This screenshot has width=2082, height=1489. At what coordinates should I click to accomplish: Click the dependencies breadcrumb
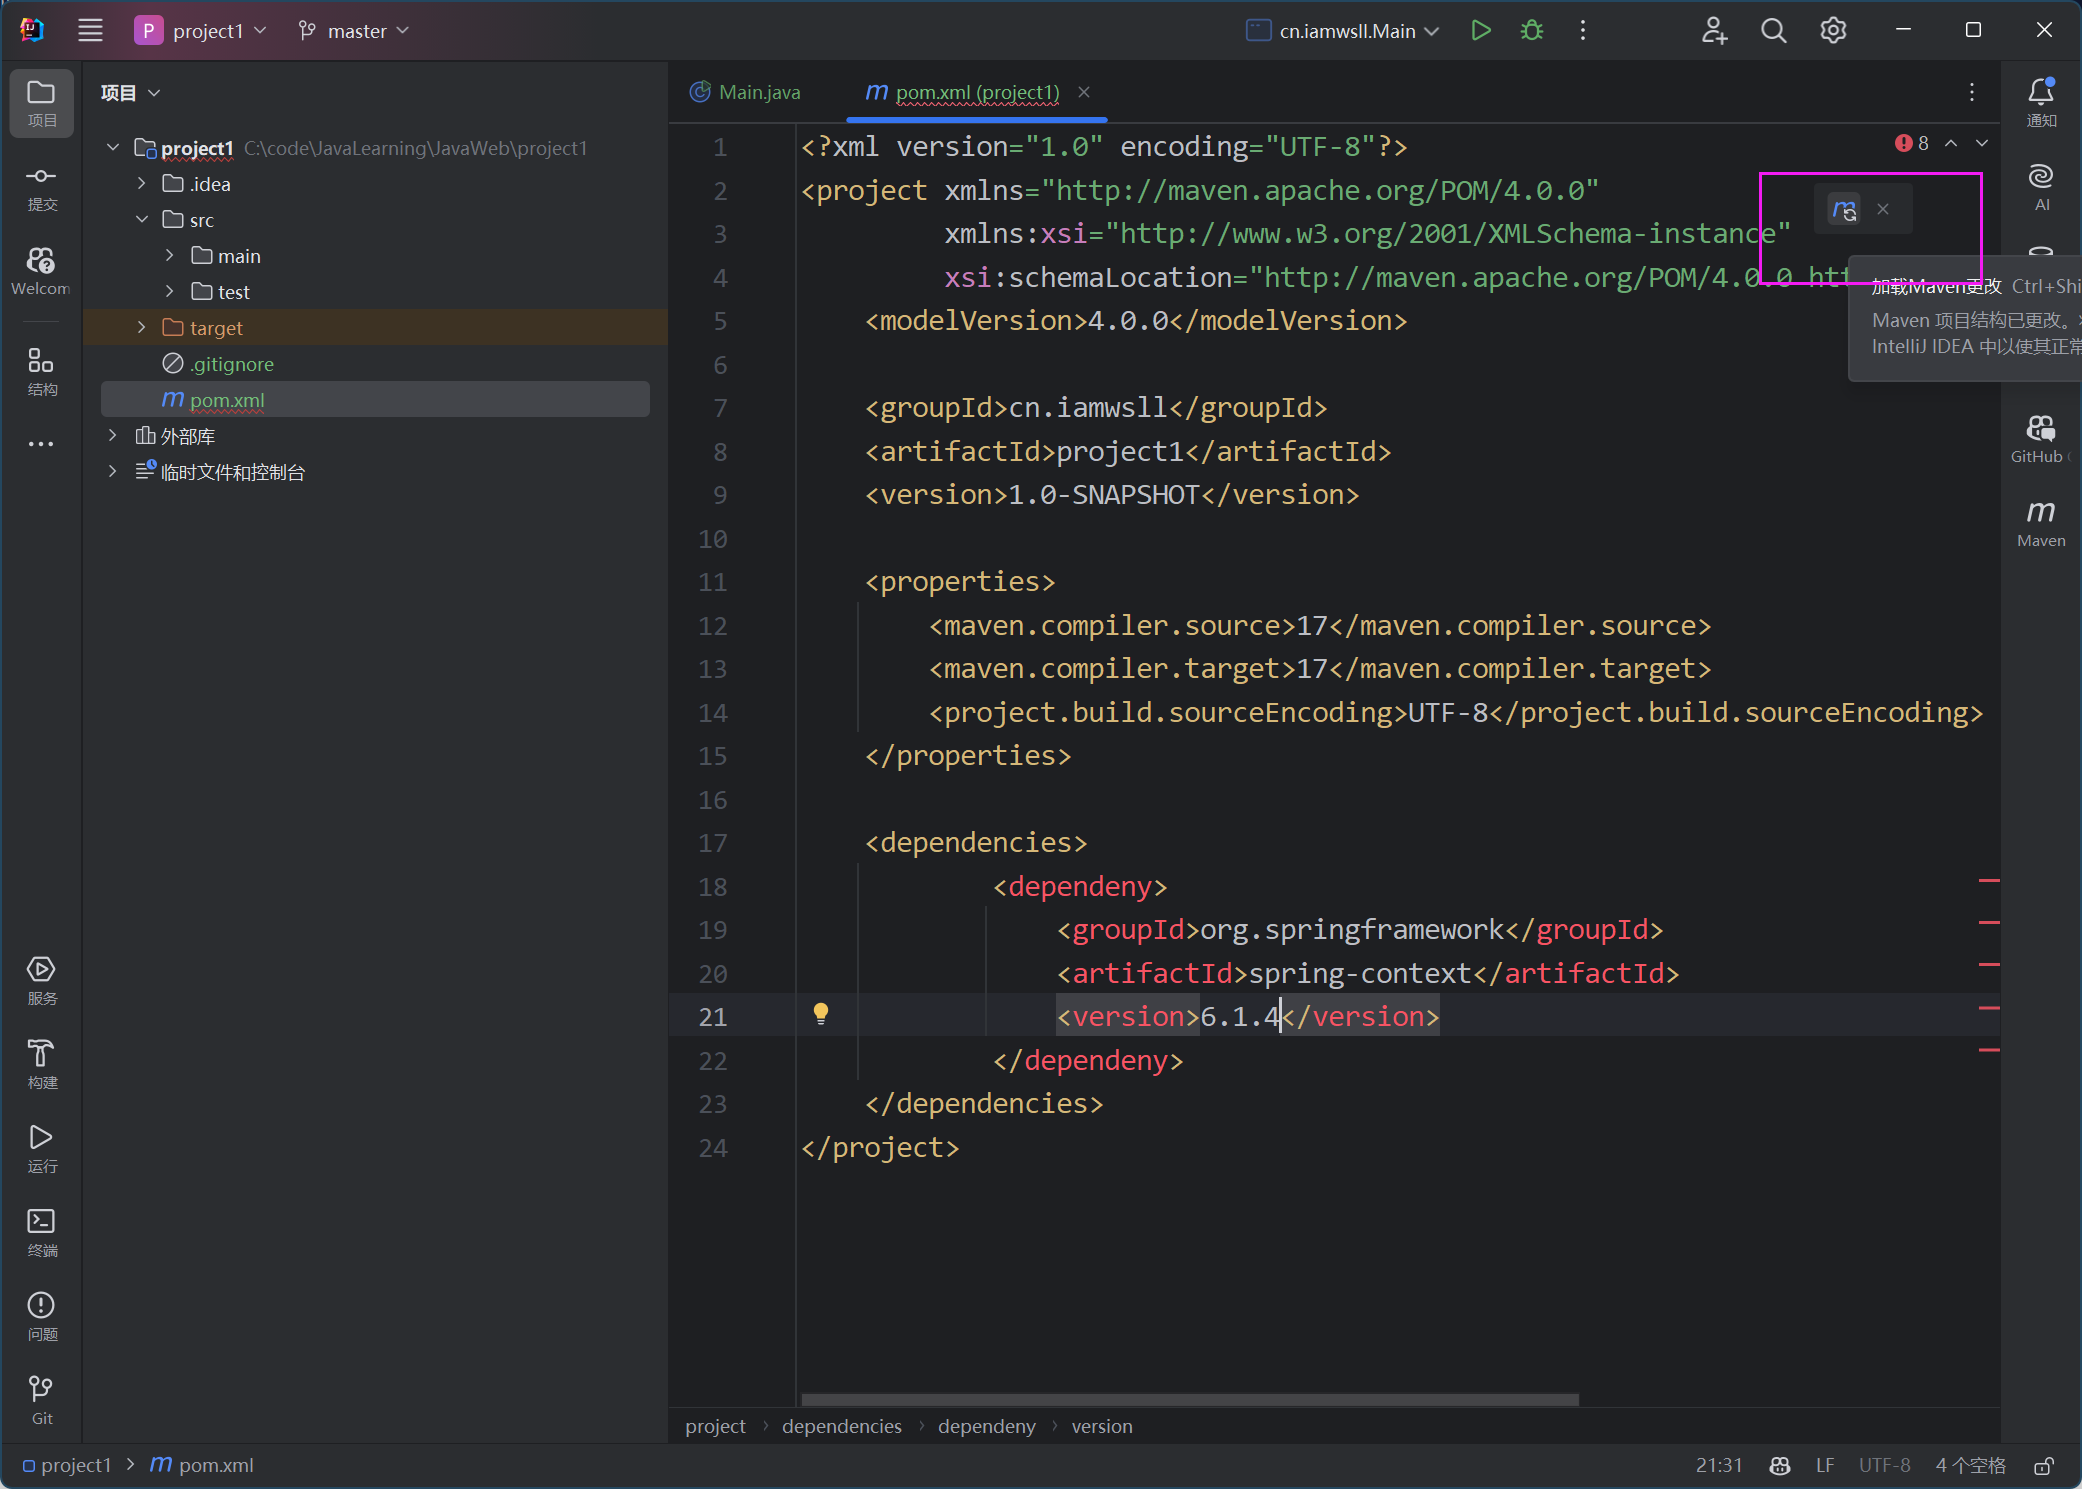point(841,1426)
